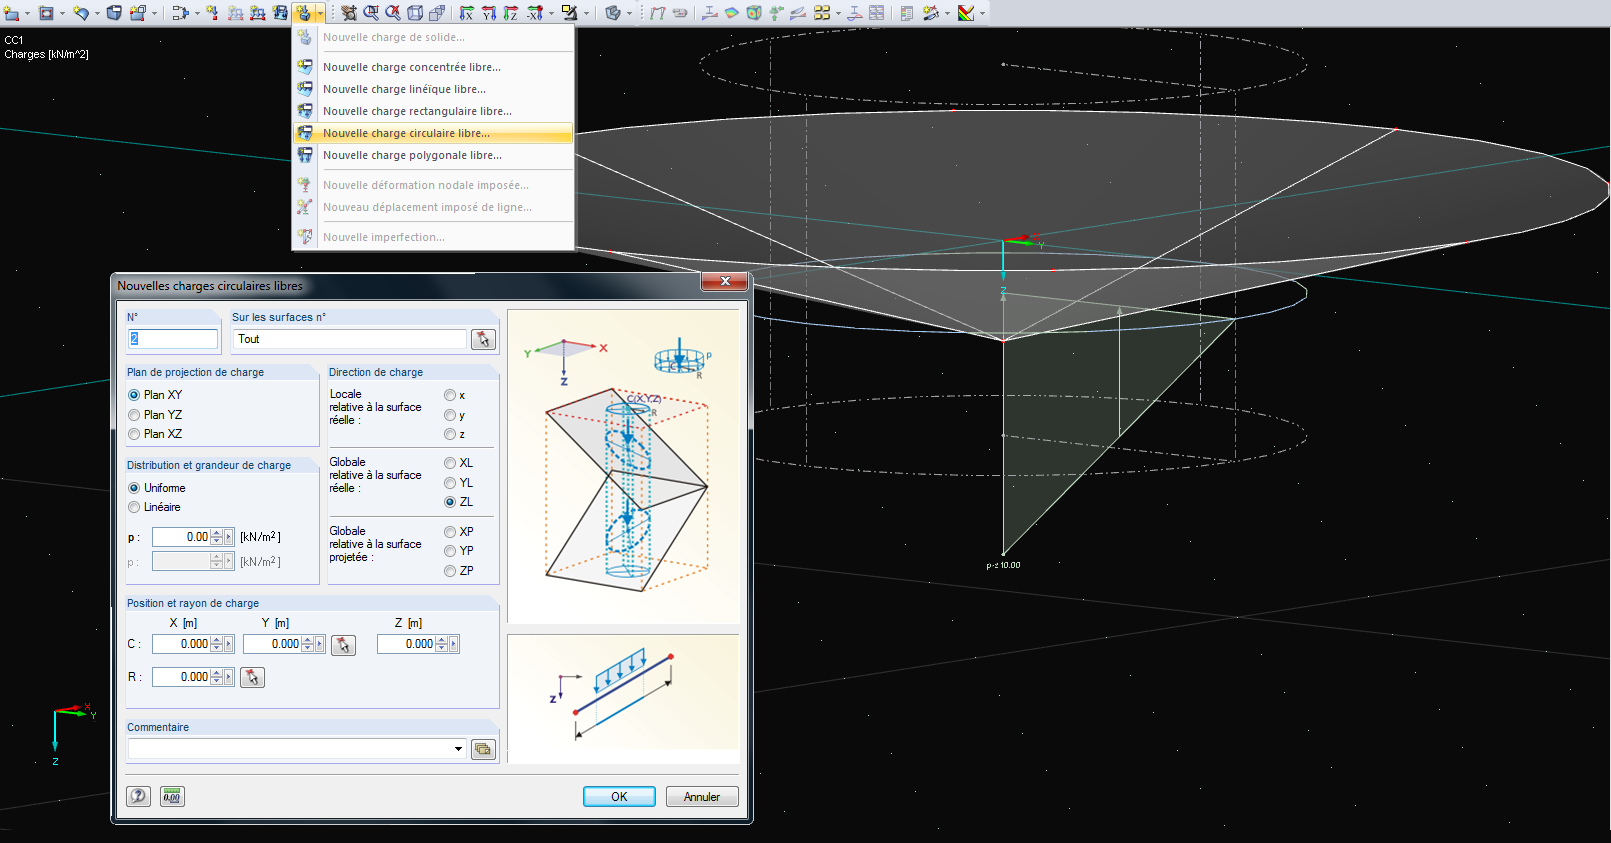Screen dimensions: 1611x843
Task: Select local x load direction
Action: [450, 396]
